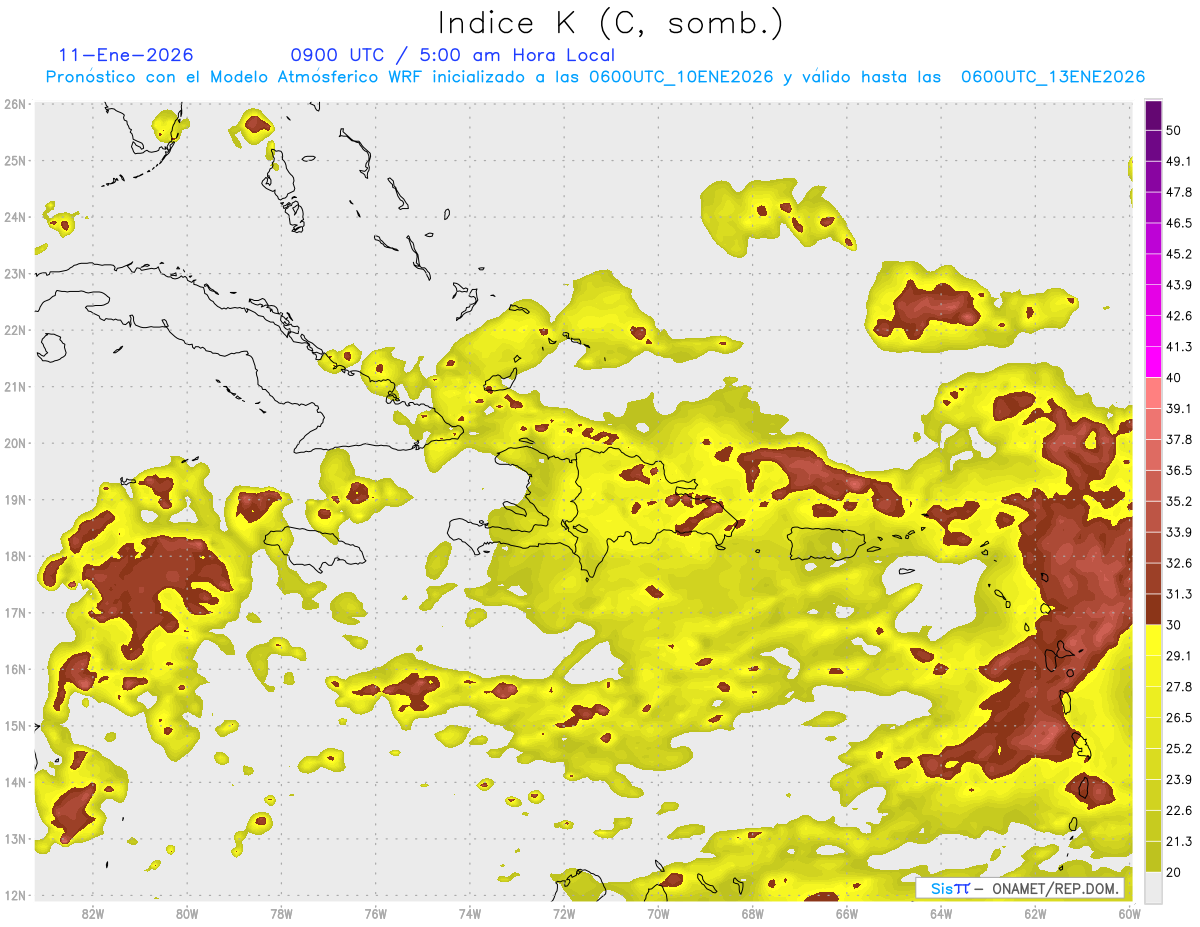This screenshot has width=1200, height=927.
Task: Click the color scale value '23.9'
Action: click(1179, 780)
